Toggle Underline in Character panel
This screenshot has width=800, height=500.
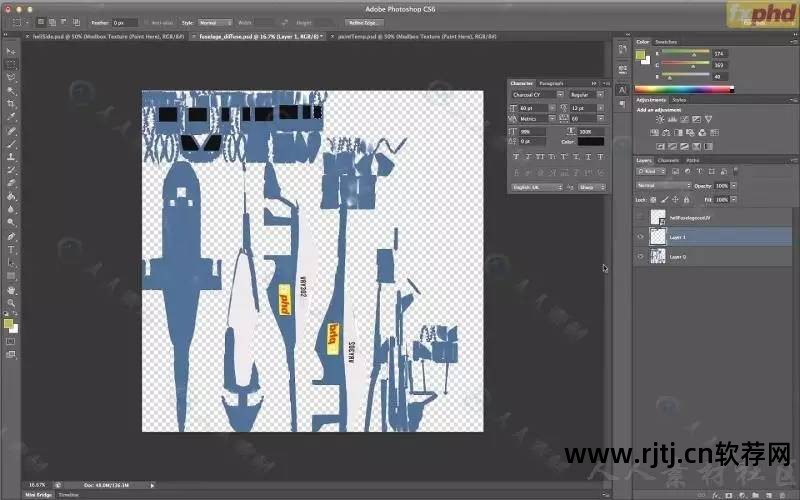click(x=588, y=157)
